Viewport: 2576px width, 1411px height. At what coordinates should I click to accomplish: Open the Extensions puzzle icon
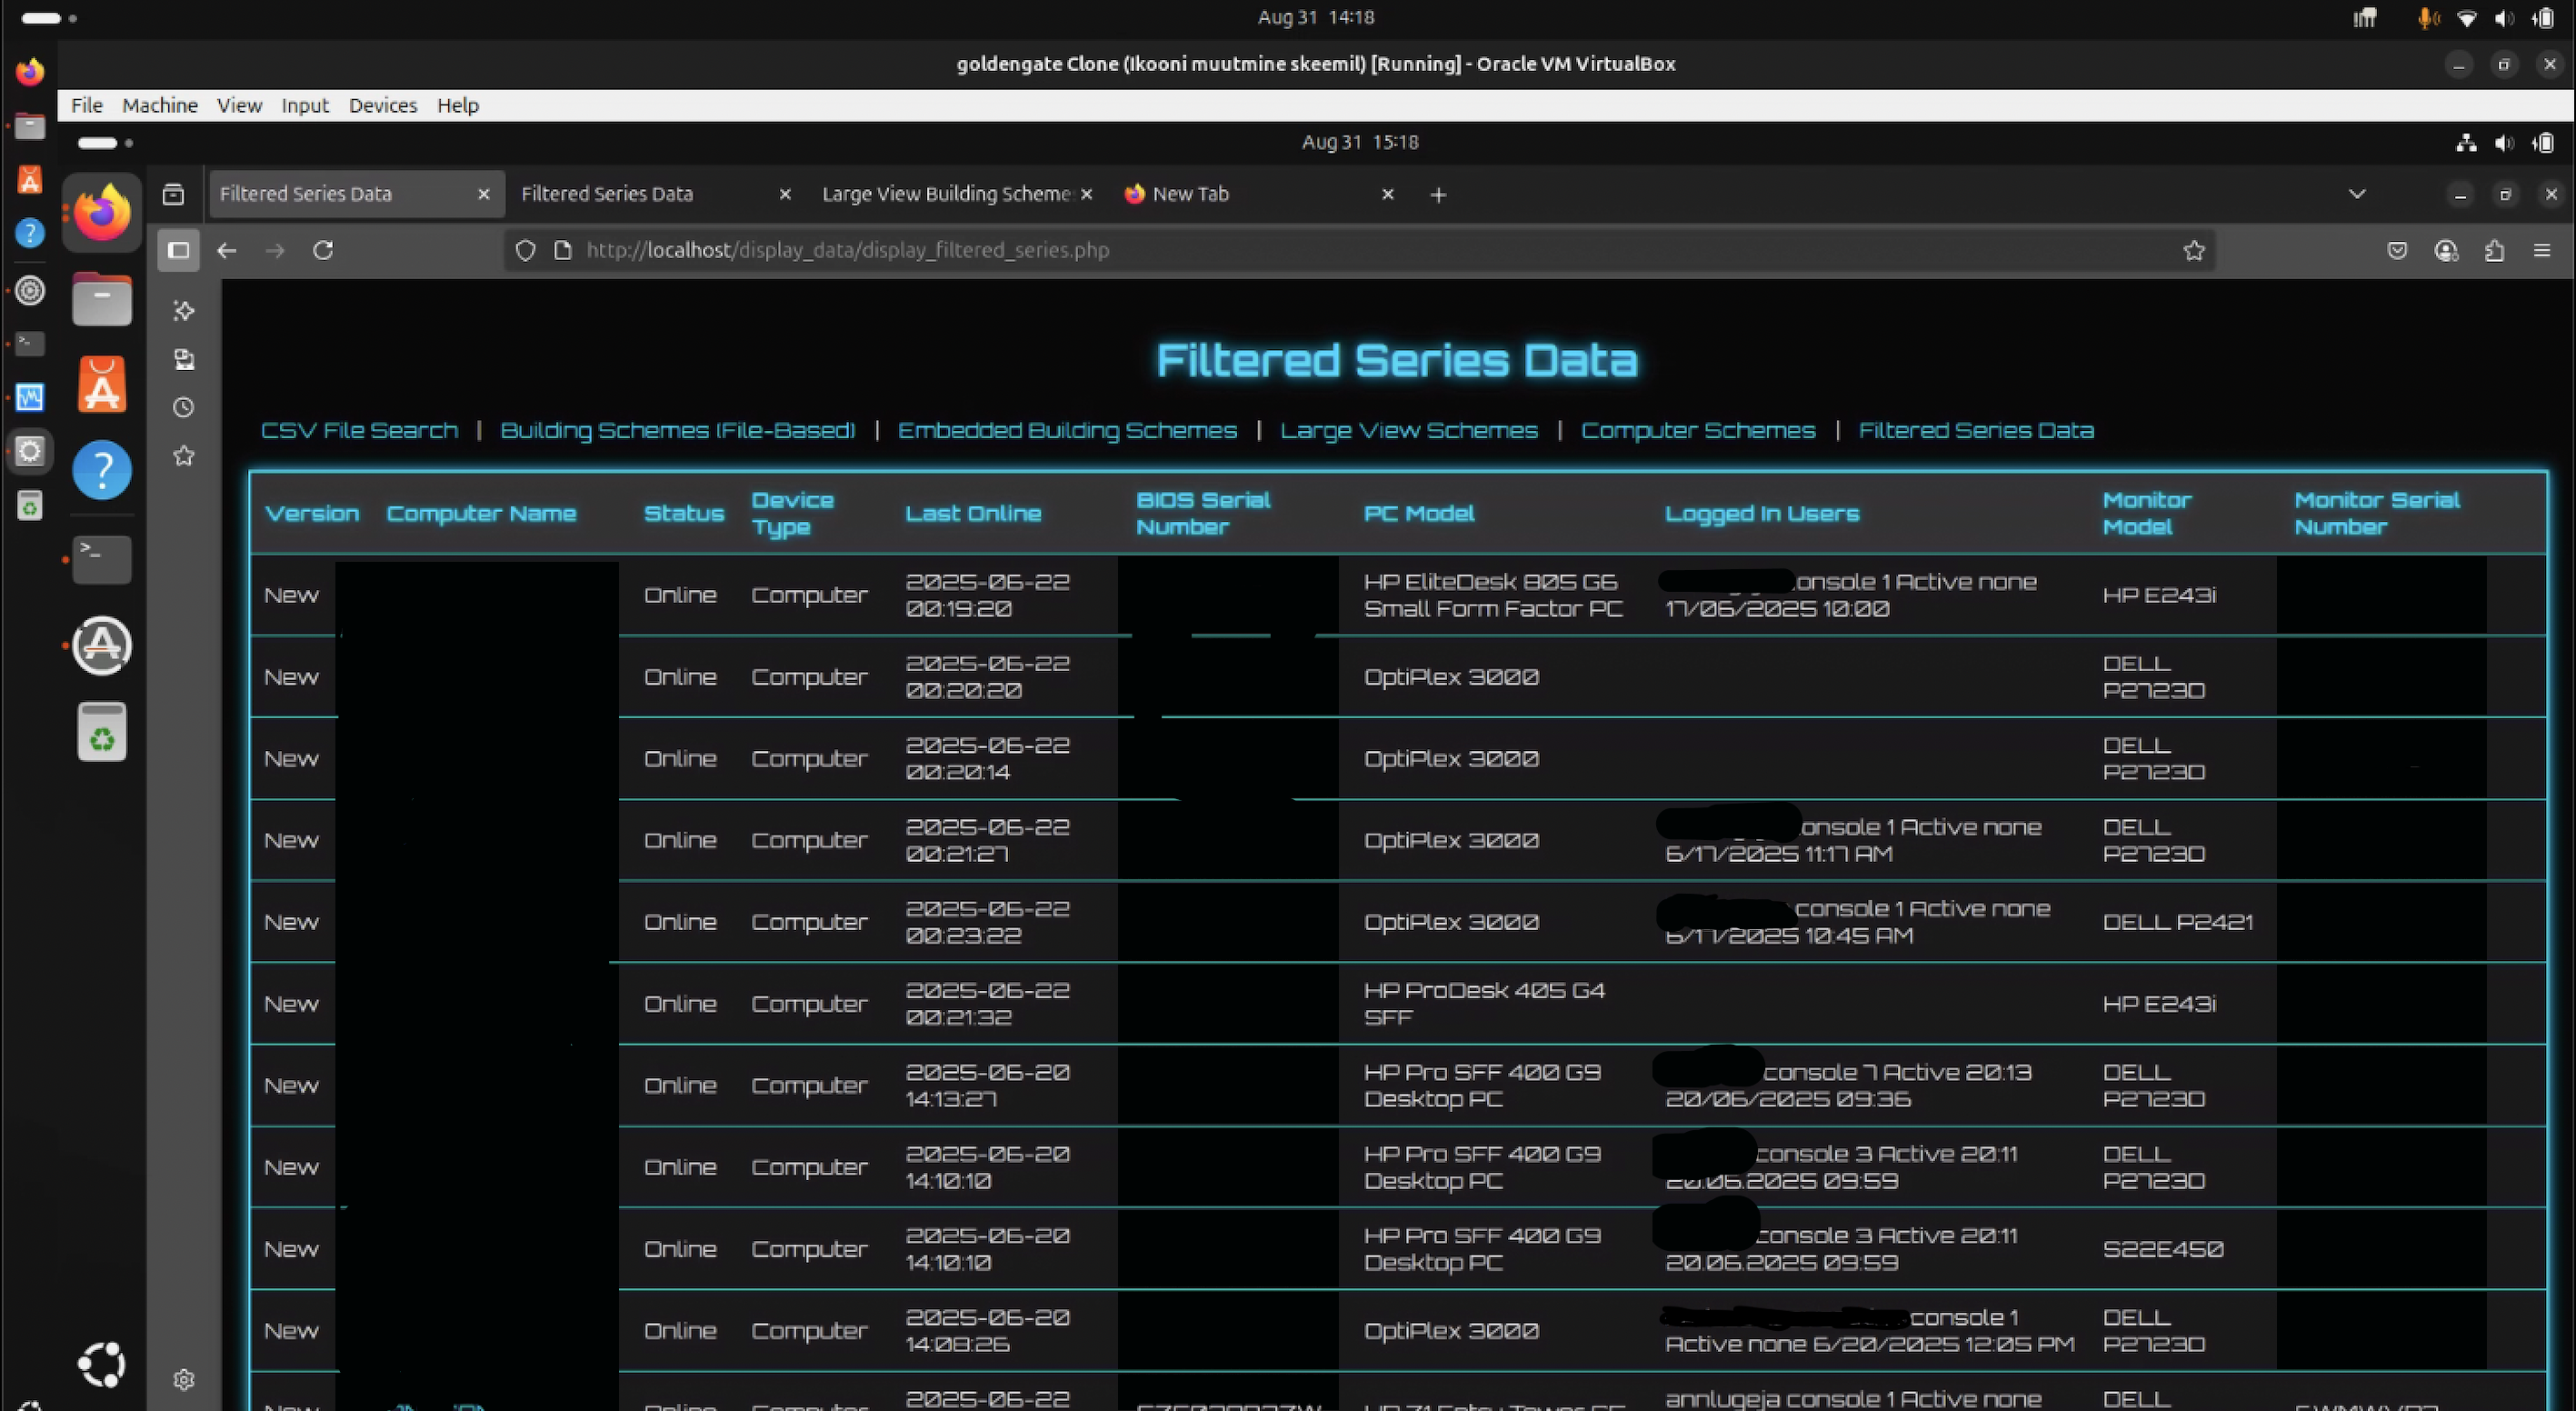click(2494, 250)
